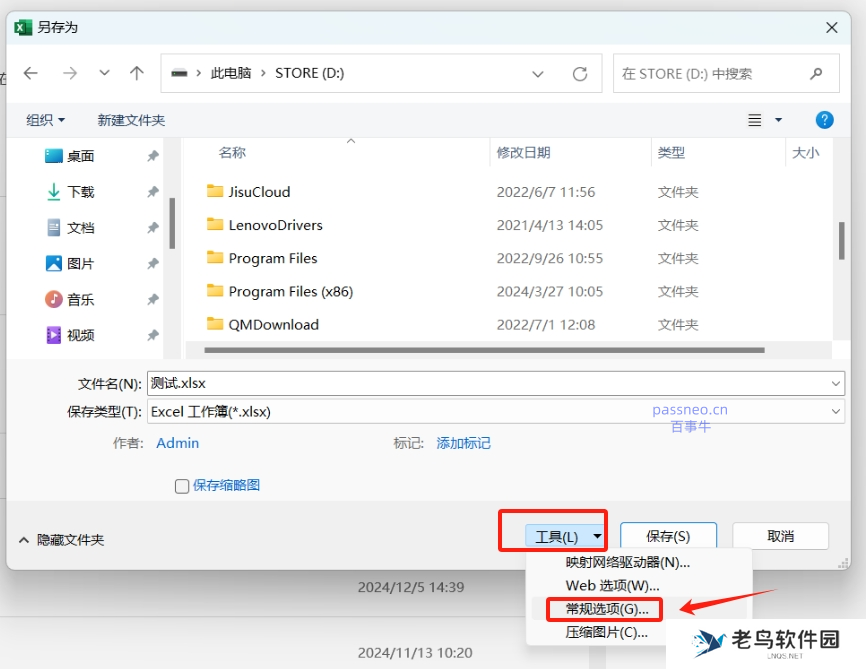This screenshot has height=669, width=866.
Task: Open the 保存类型 file type dropdown
Action: click(836, 411)
